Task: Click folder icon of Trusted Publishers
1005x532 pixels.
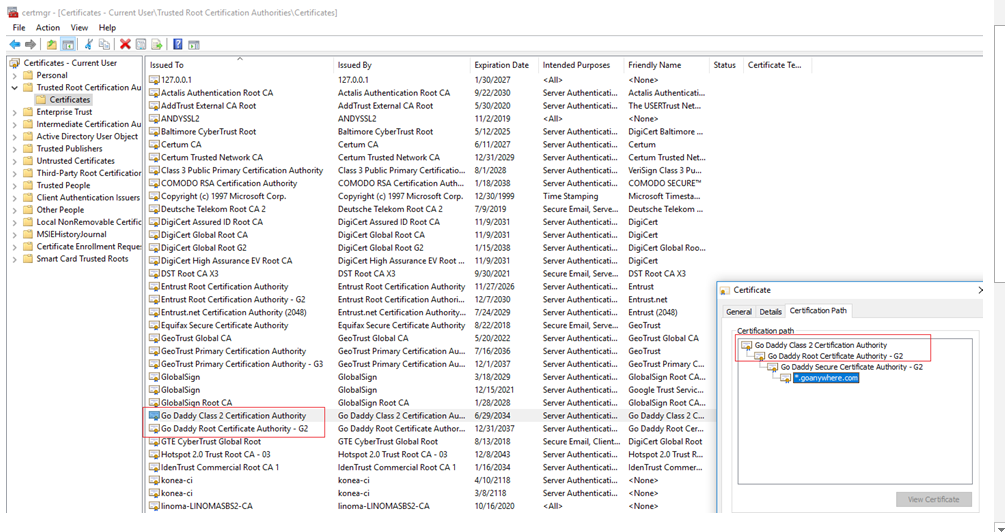Action: tap(28, 149)
